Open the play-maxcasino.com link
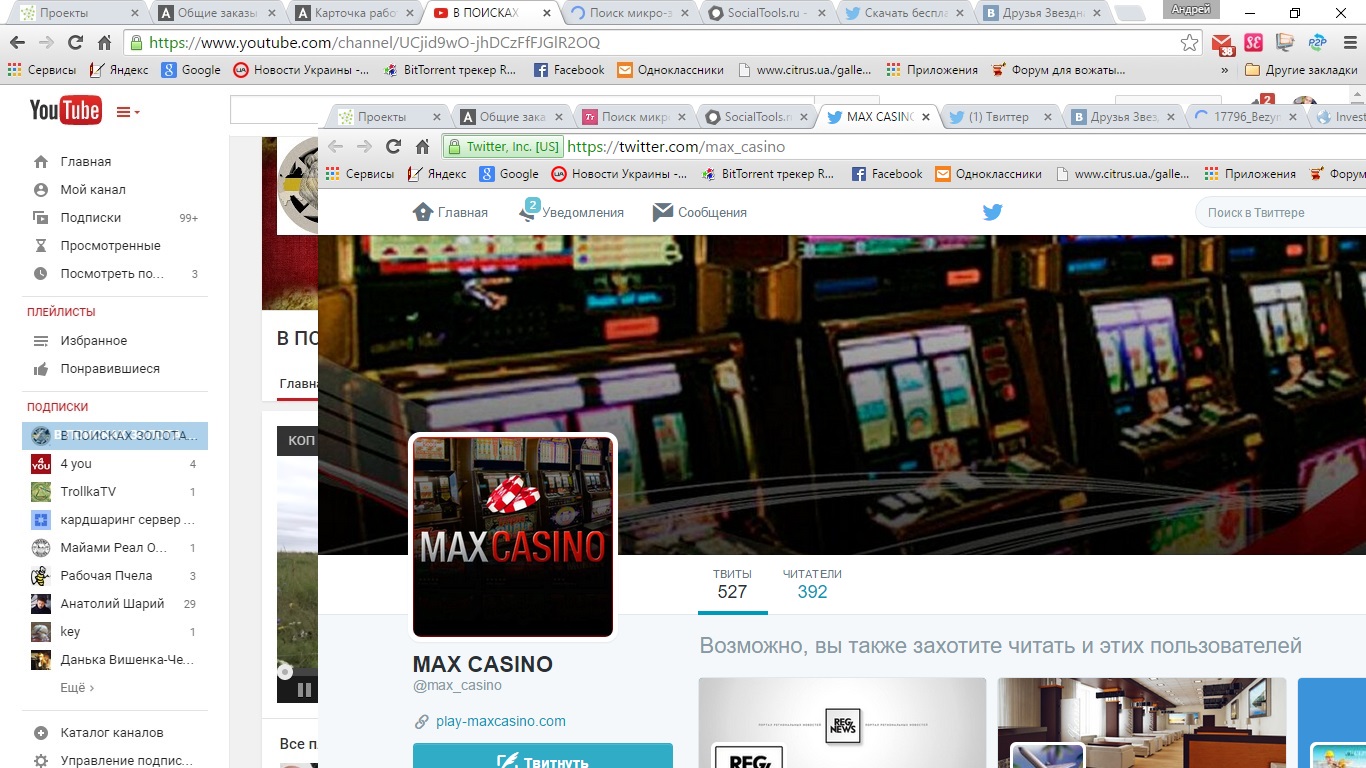 click(x=501, y=721)
